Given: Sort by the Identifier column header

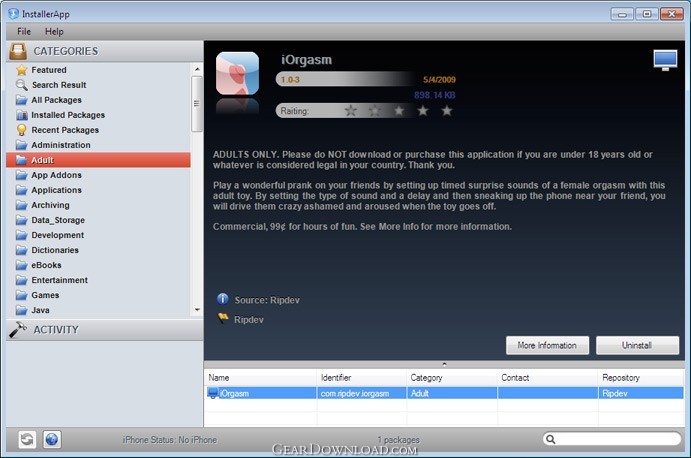Looking at the screenshot, I should 361,378.
